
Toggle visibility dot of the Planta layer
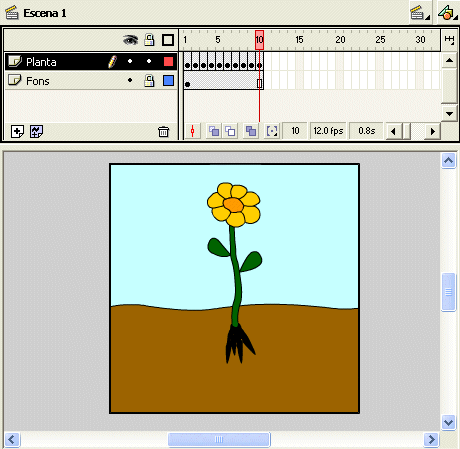pyautogui.click(x=130, y=61)
